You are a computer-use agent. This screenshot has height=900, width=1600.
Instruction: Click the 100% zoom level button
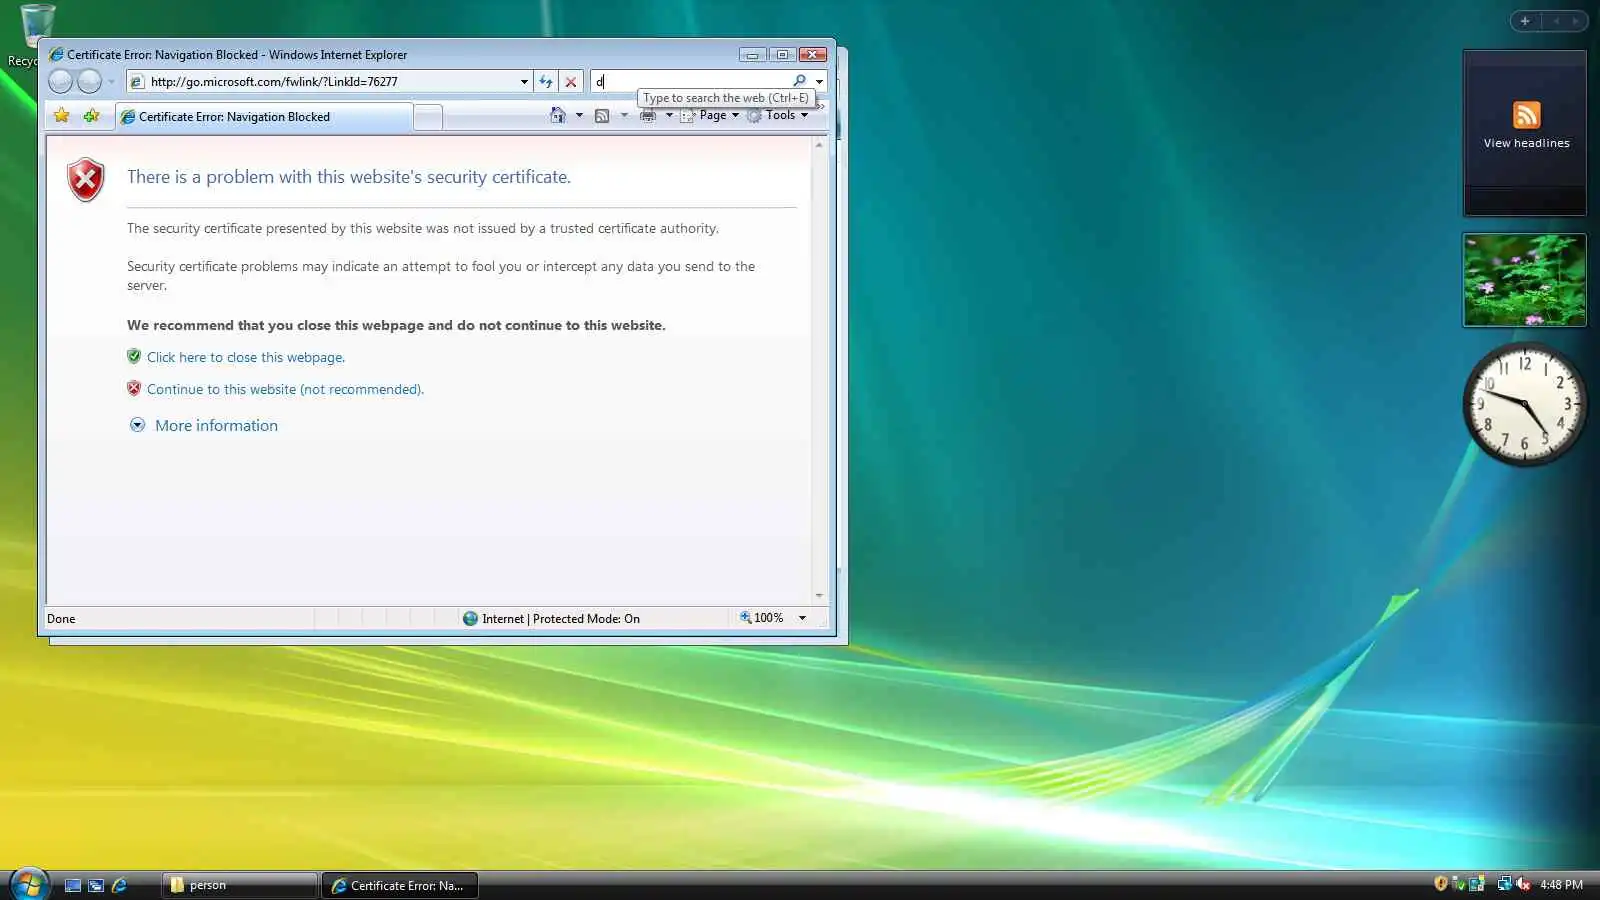(x=762, y=618)
